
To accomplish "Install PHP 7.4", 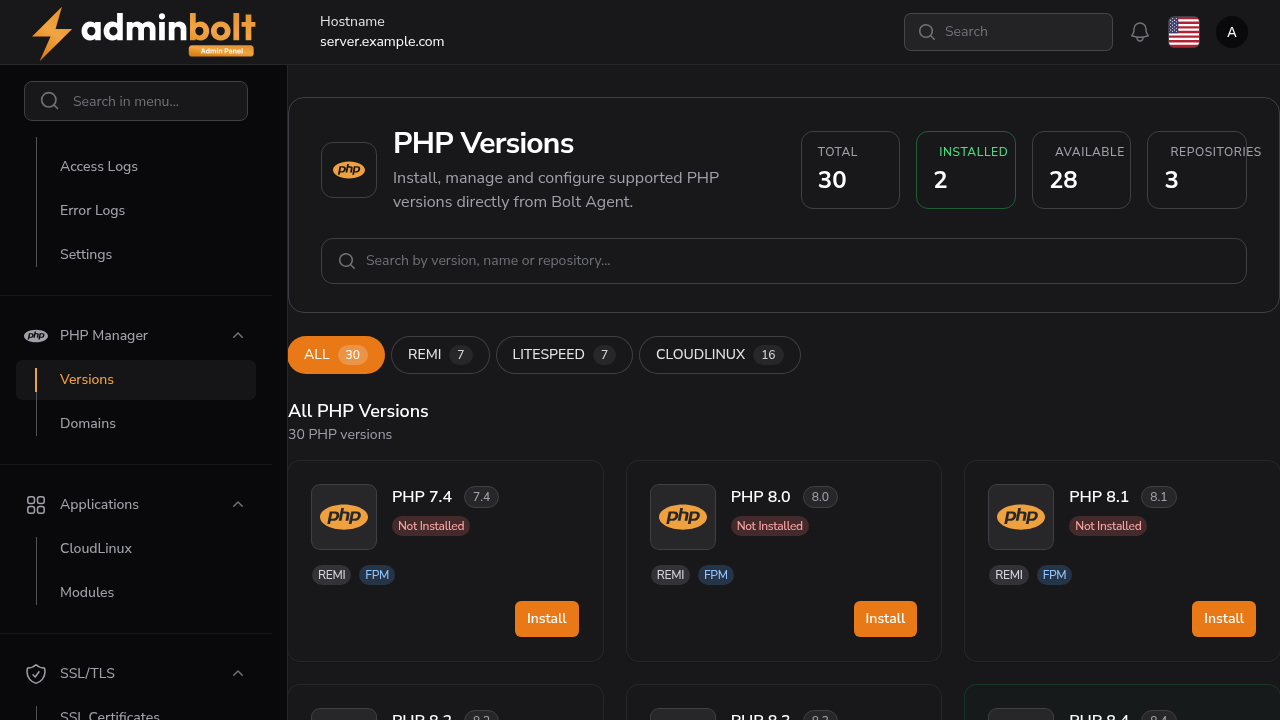I will coord(547,619).
